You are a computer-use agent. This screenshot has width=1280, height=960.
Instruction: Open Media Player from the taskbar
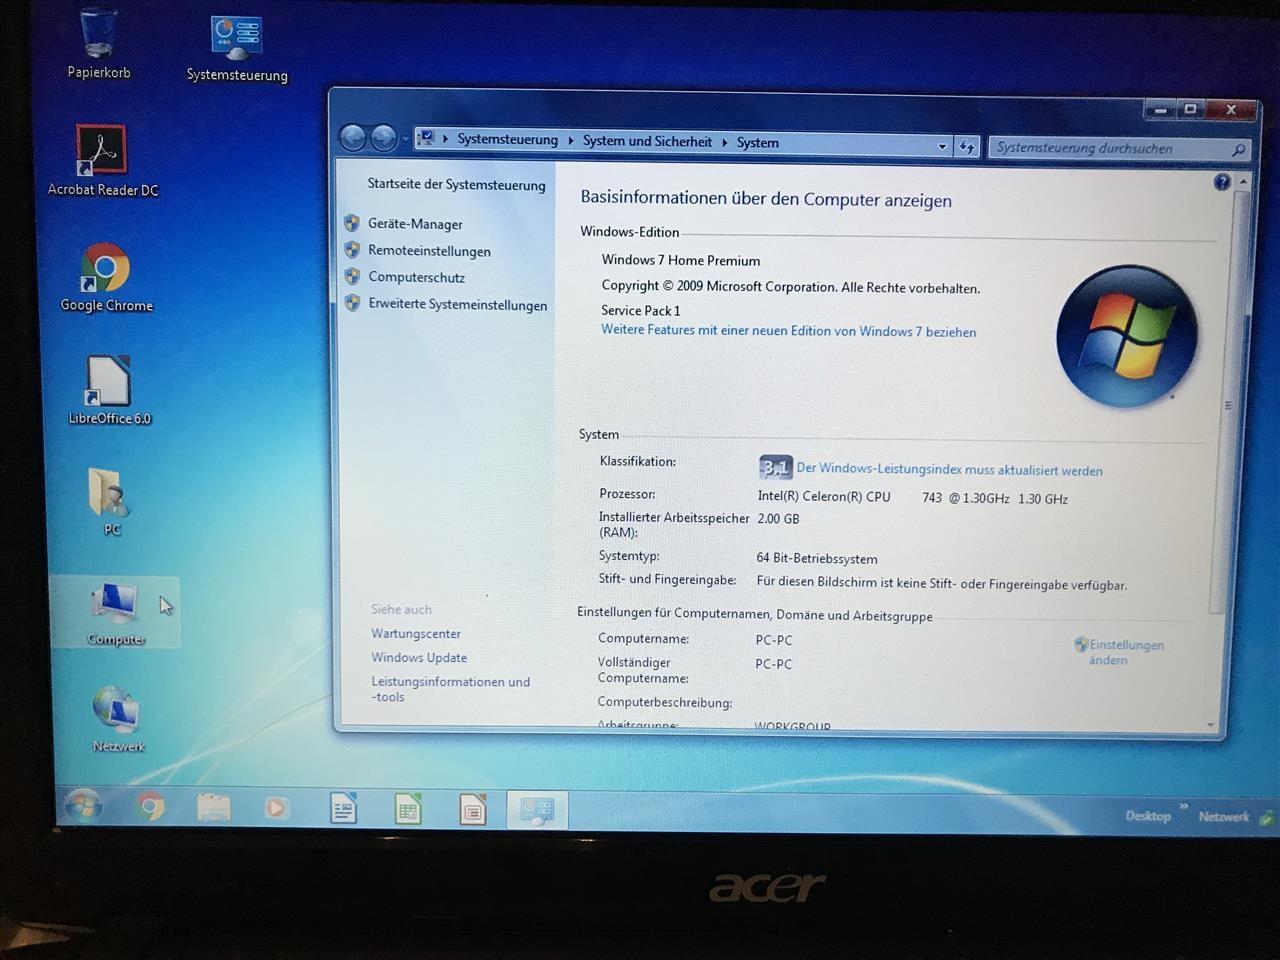(x=276, y=807)
